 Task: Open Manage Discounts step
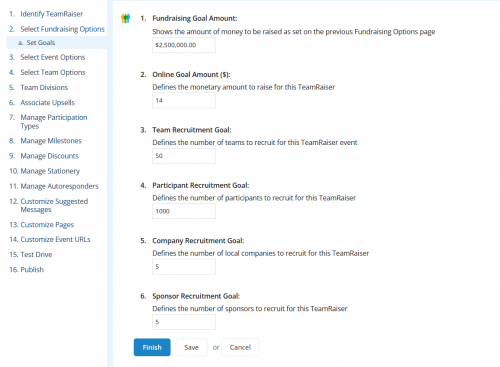49,156
